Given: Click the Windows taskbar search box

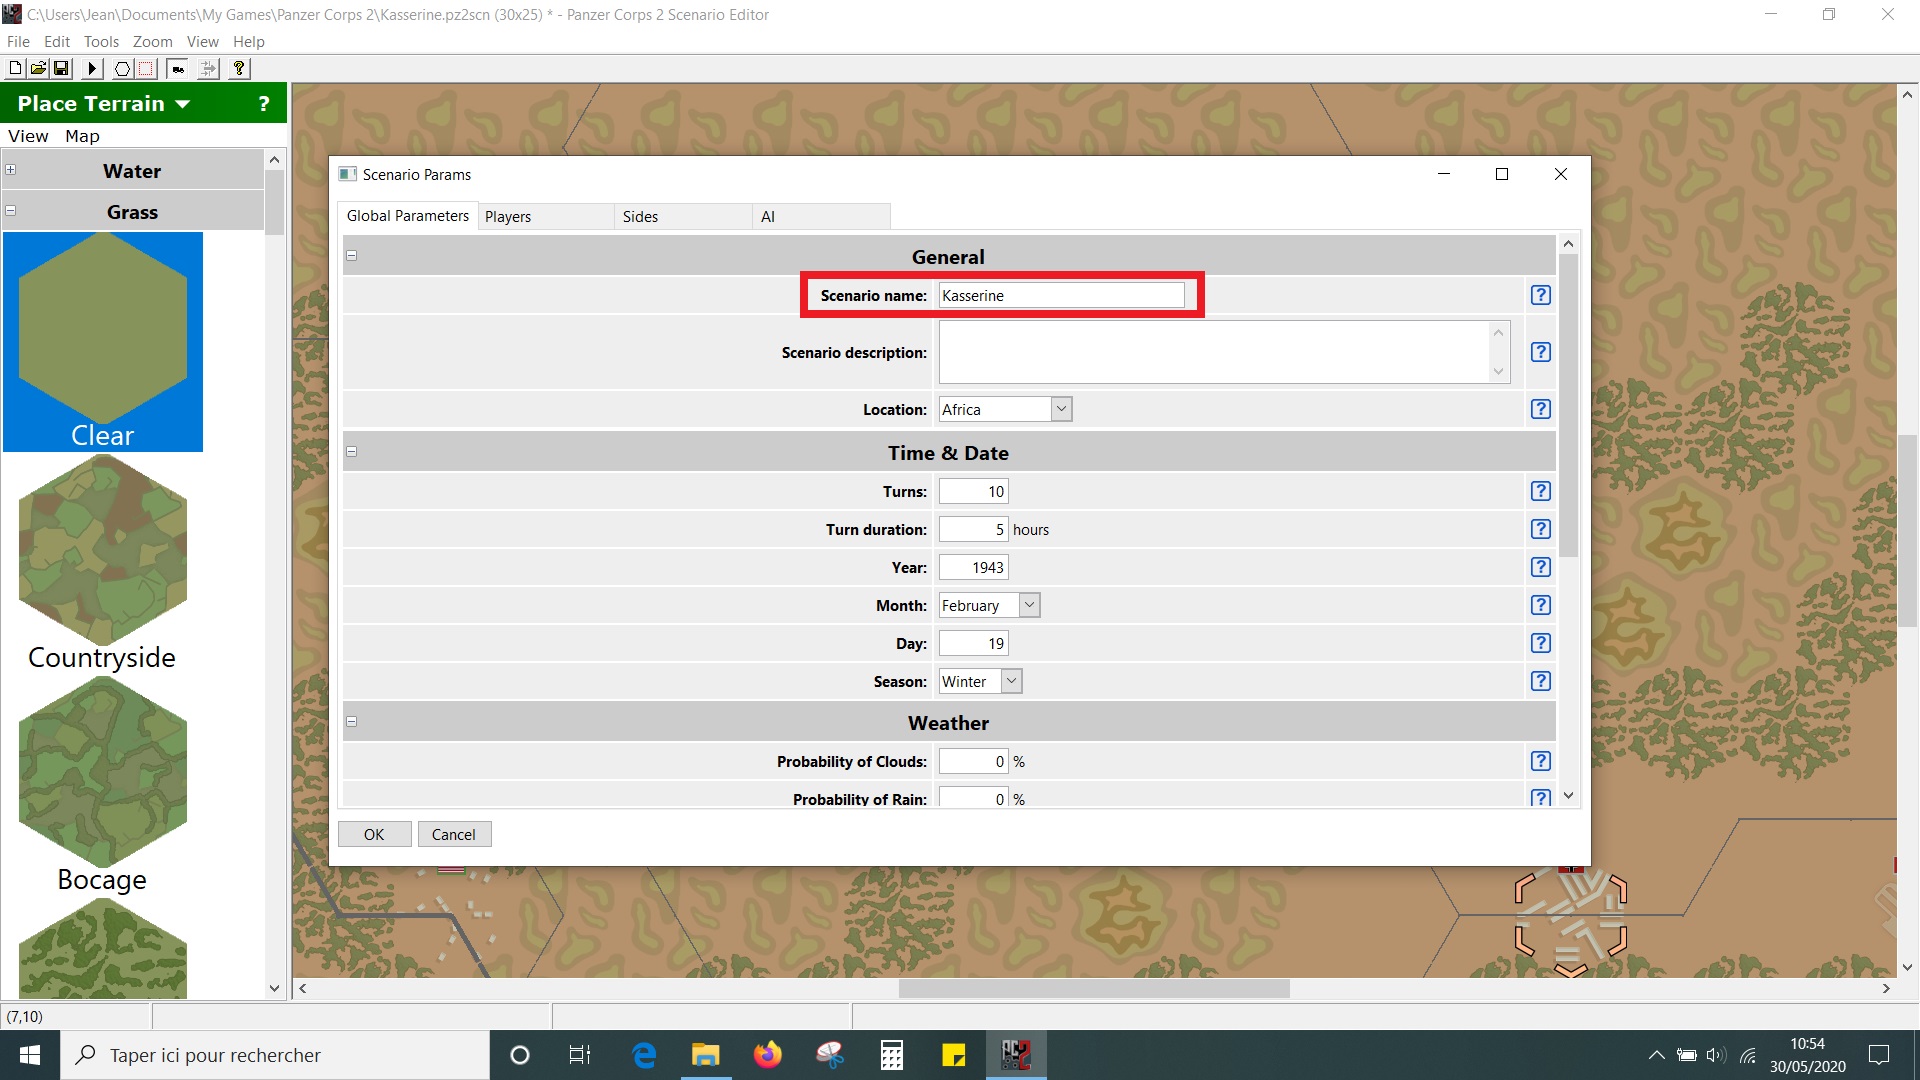Looking at the screenshot, I should 275,1055.
